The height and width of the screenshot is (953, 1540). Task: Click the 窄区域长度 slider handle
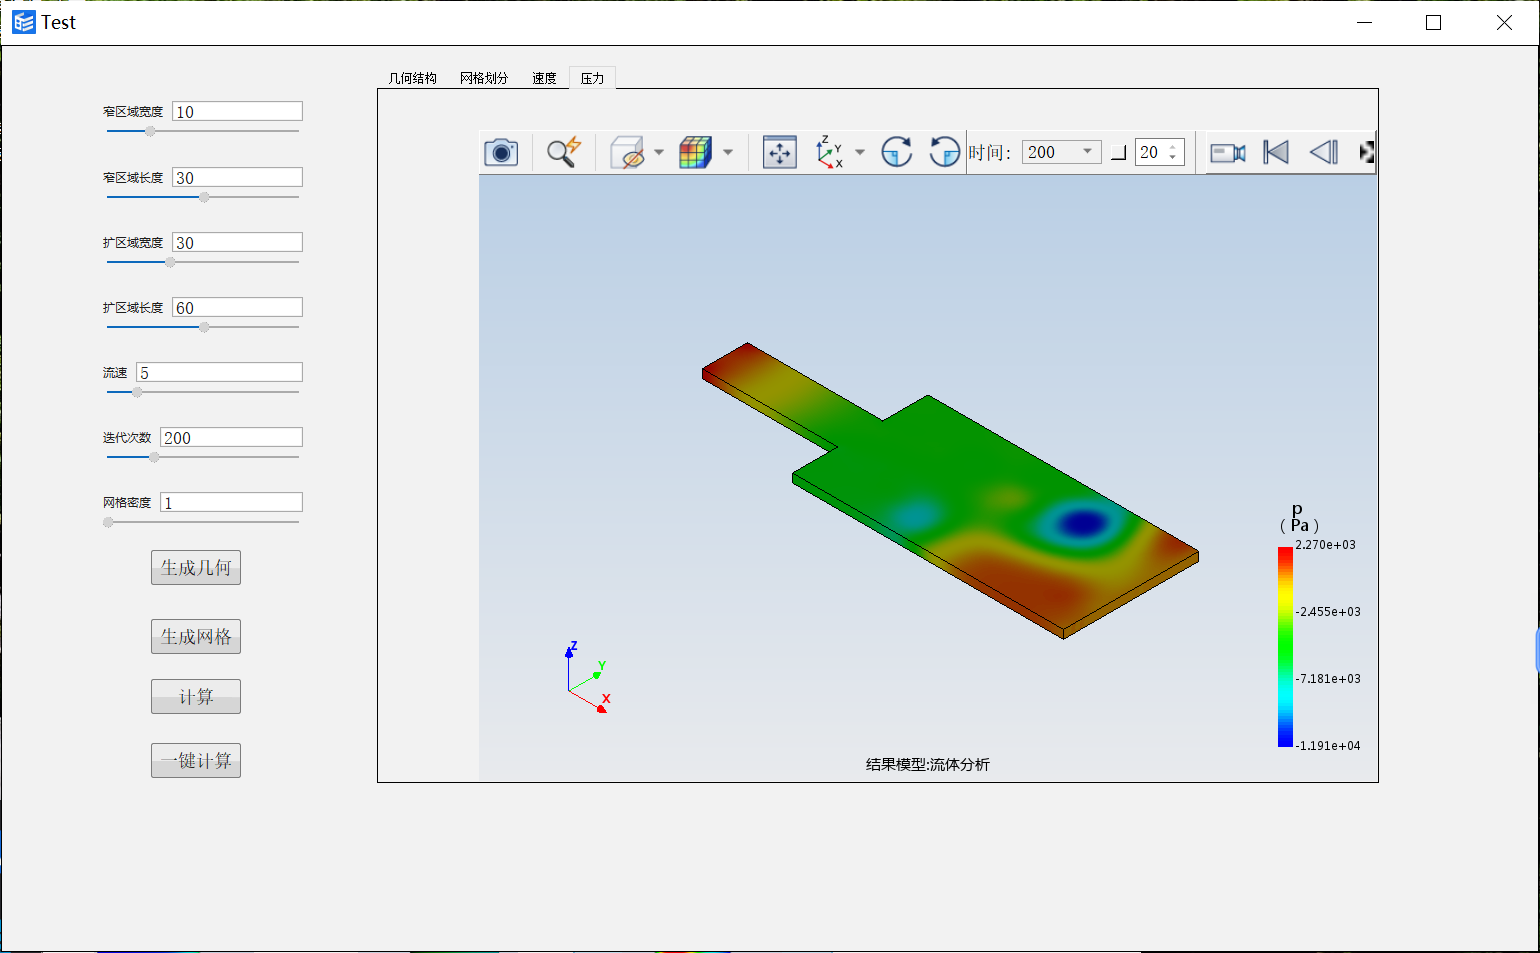point(204,197)
